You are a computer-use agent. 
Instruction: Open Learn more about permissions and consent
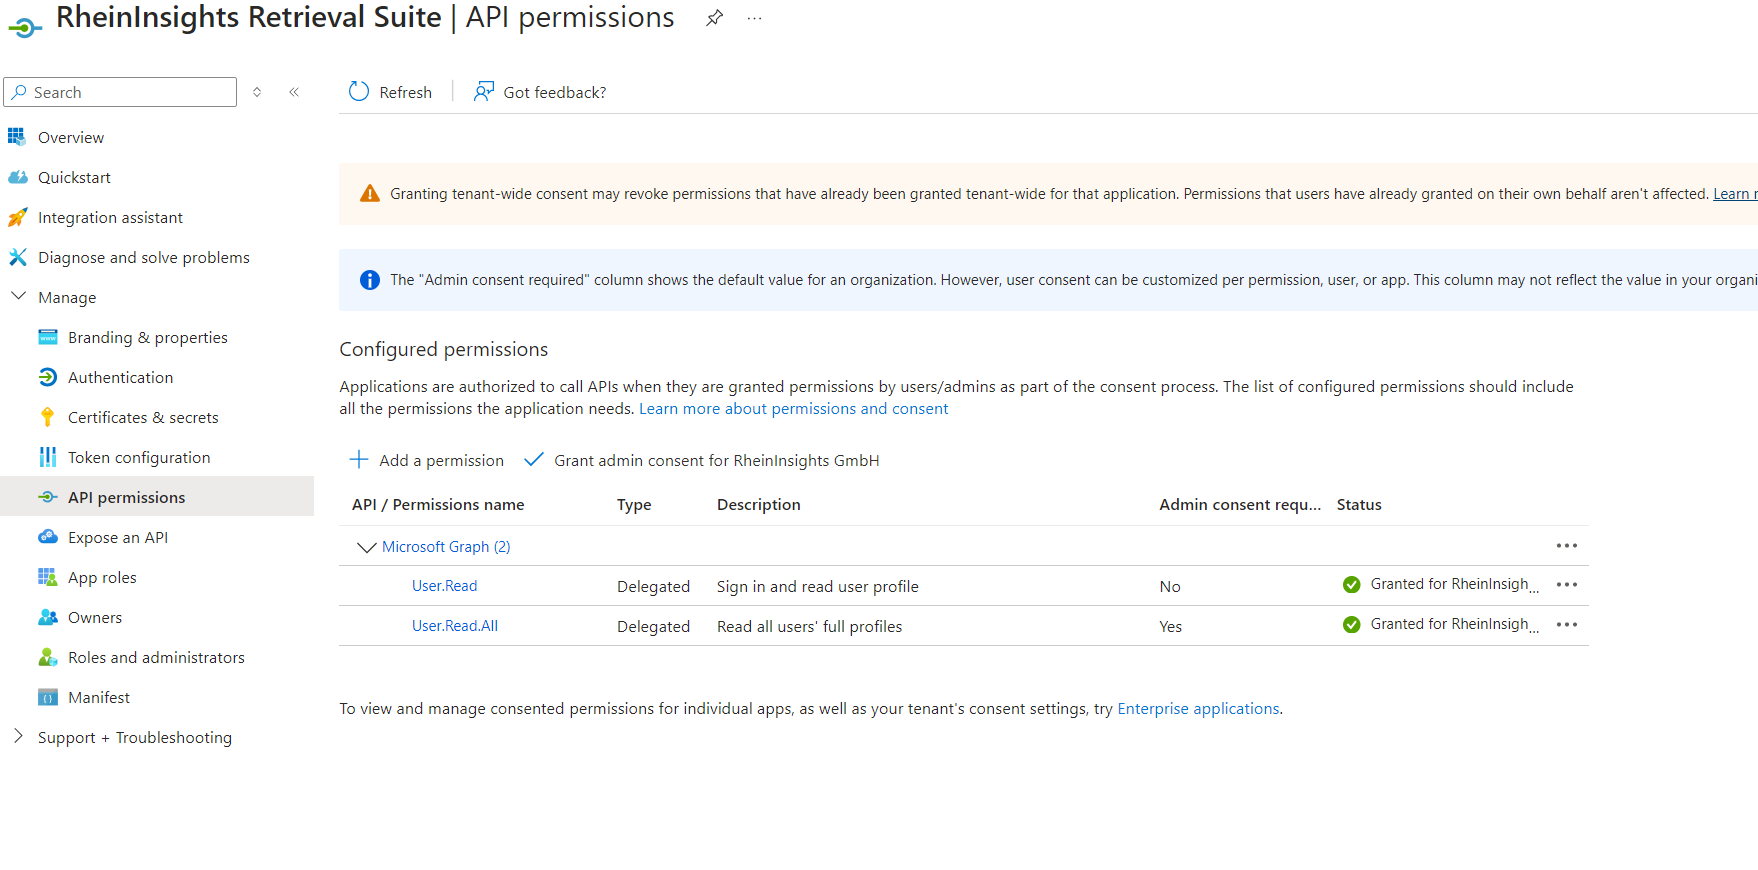(794, 409)
